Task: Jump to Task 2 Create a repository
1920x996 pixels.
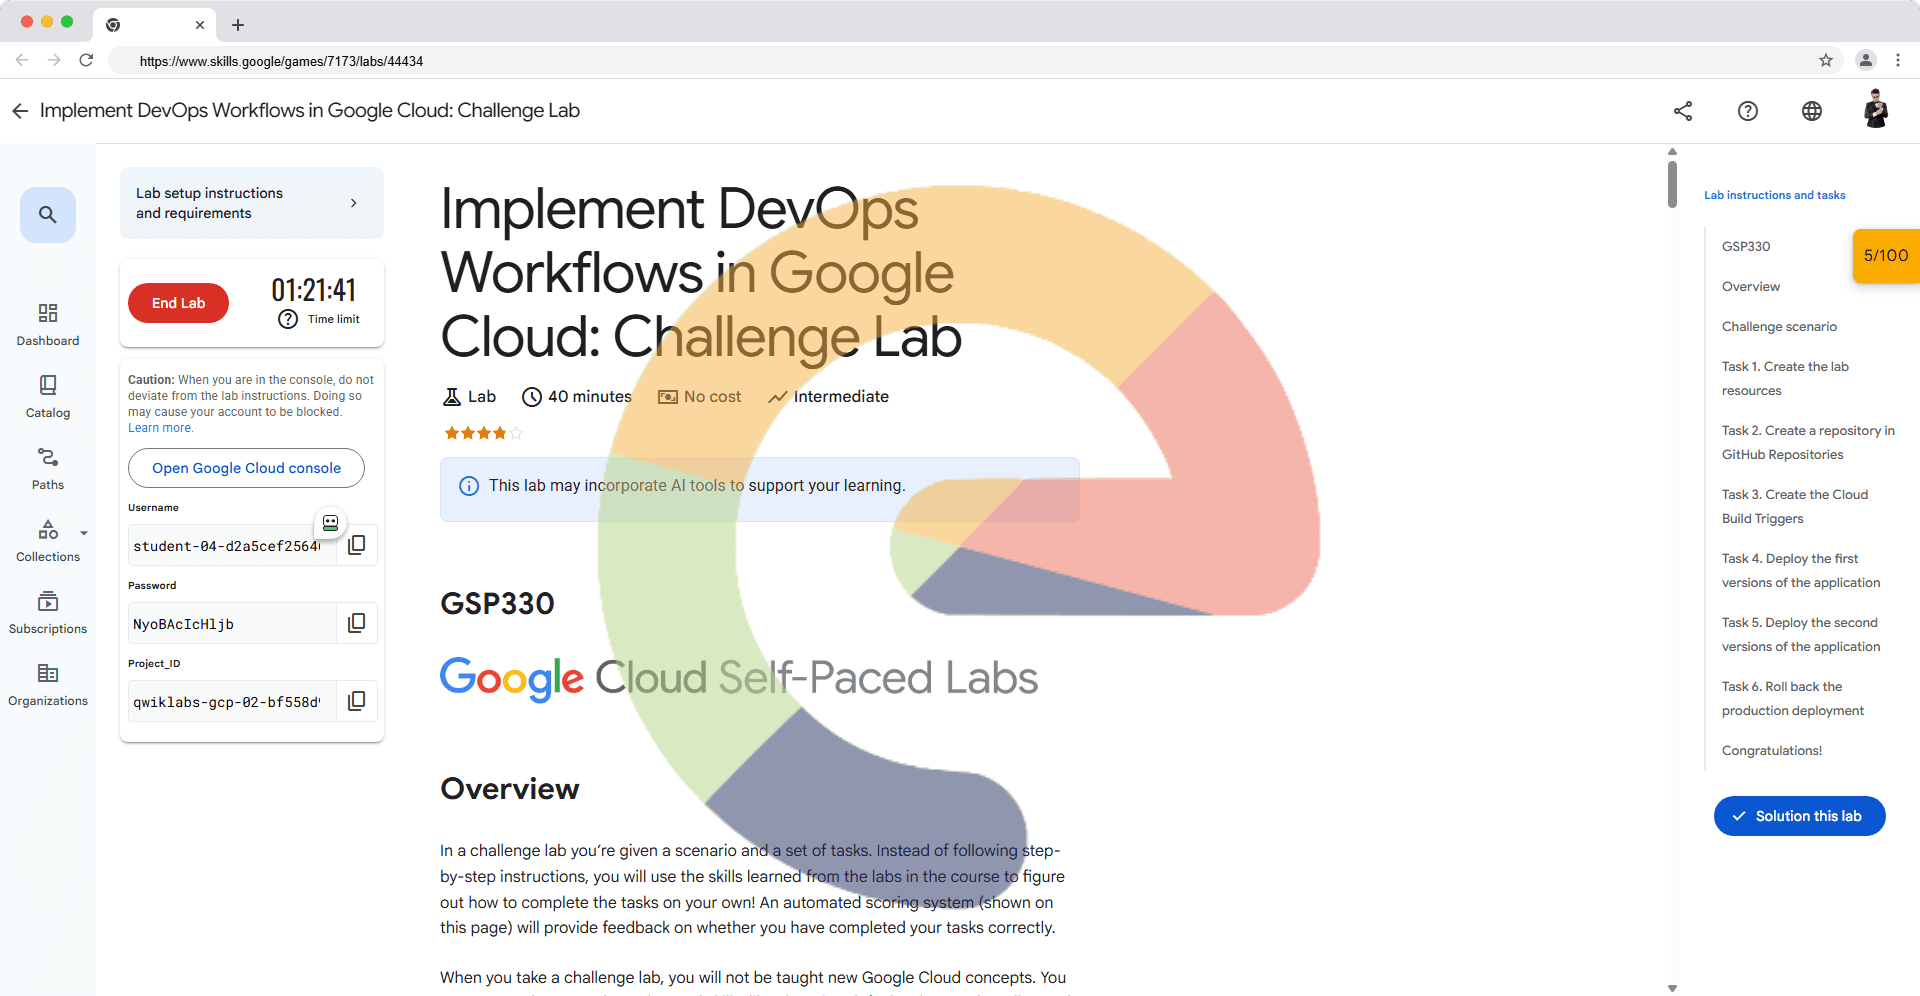Action: pos(1808,442)
